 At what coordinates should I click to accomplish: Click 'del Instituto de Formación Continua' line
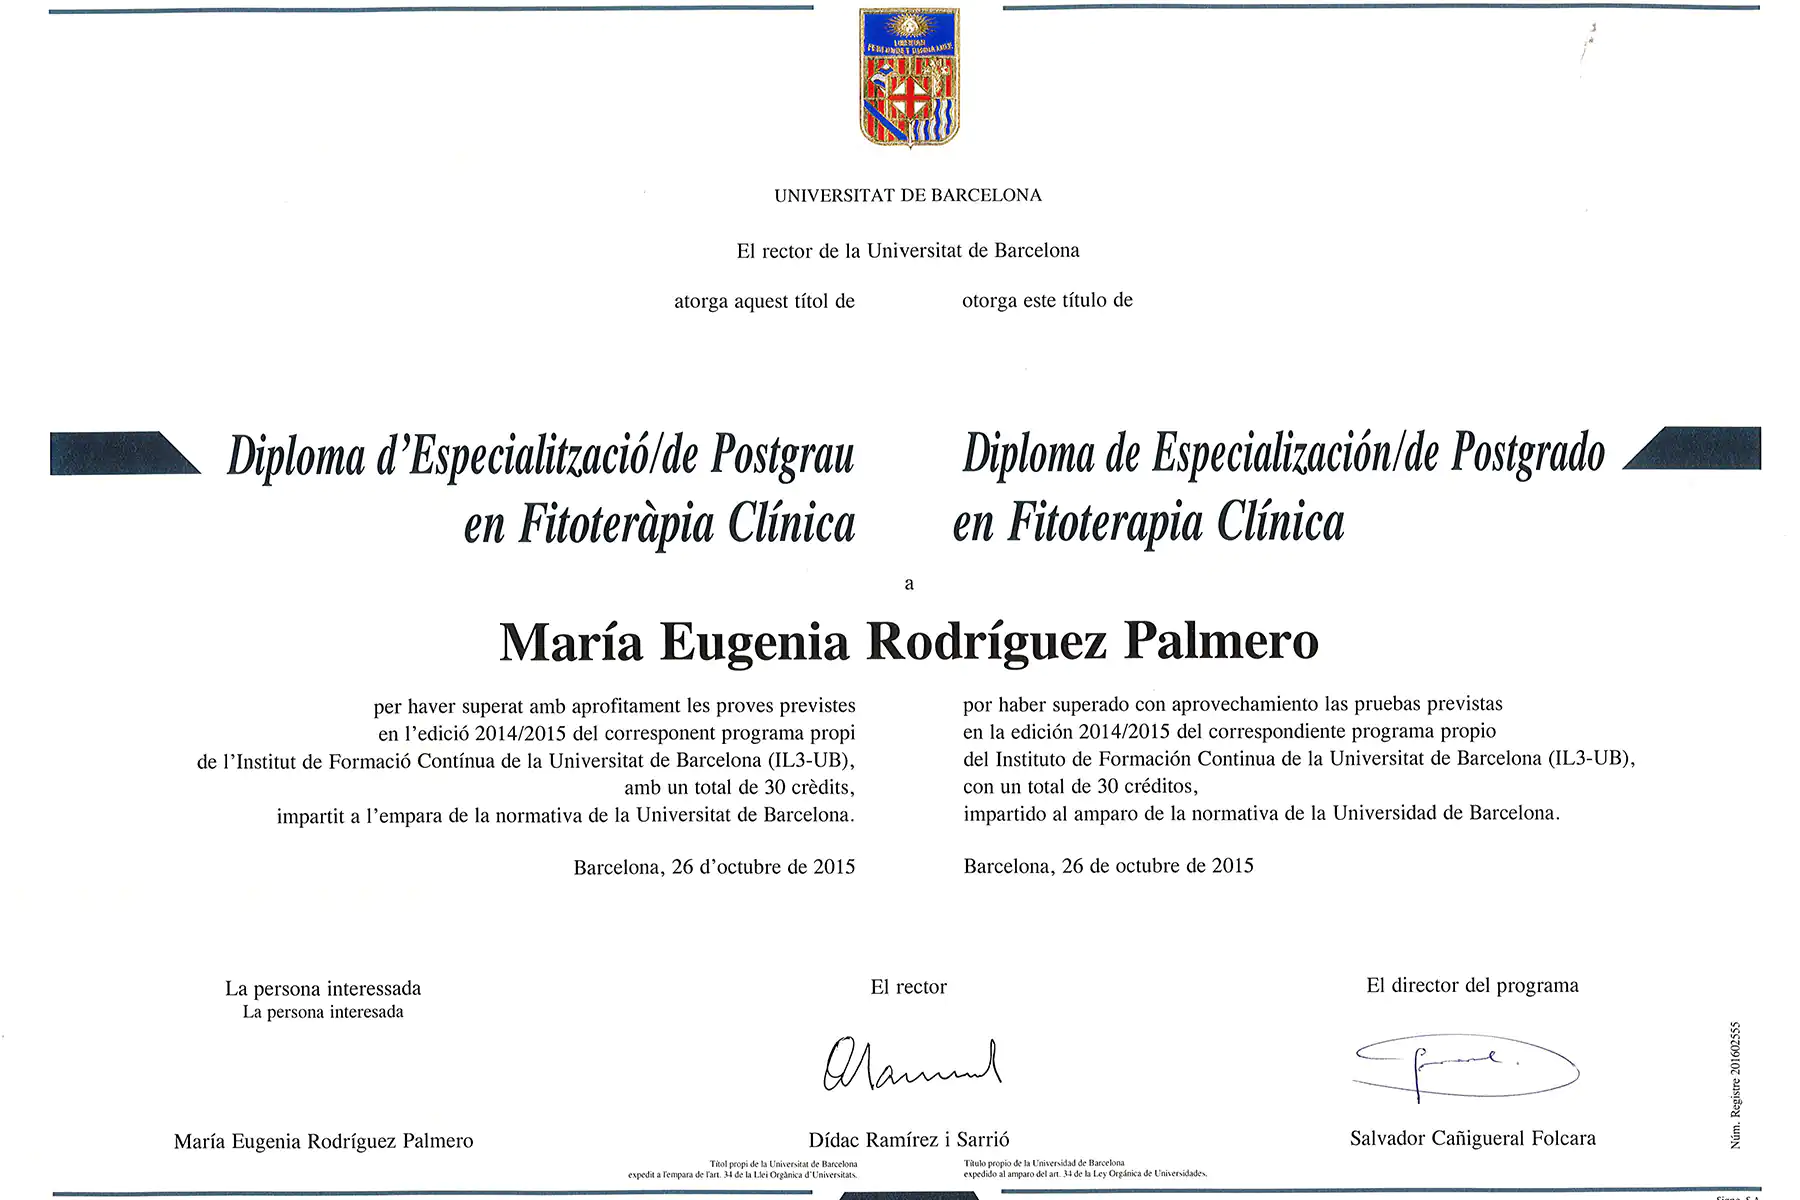click(x=1299, y=758)
